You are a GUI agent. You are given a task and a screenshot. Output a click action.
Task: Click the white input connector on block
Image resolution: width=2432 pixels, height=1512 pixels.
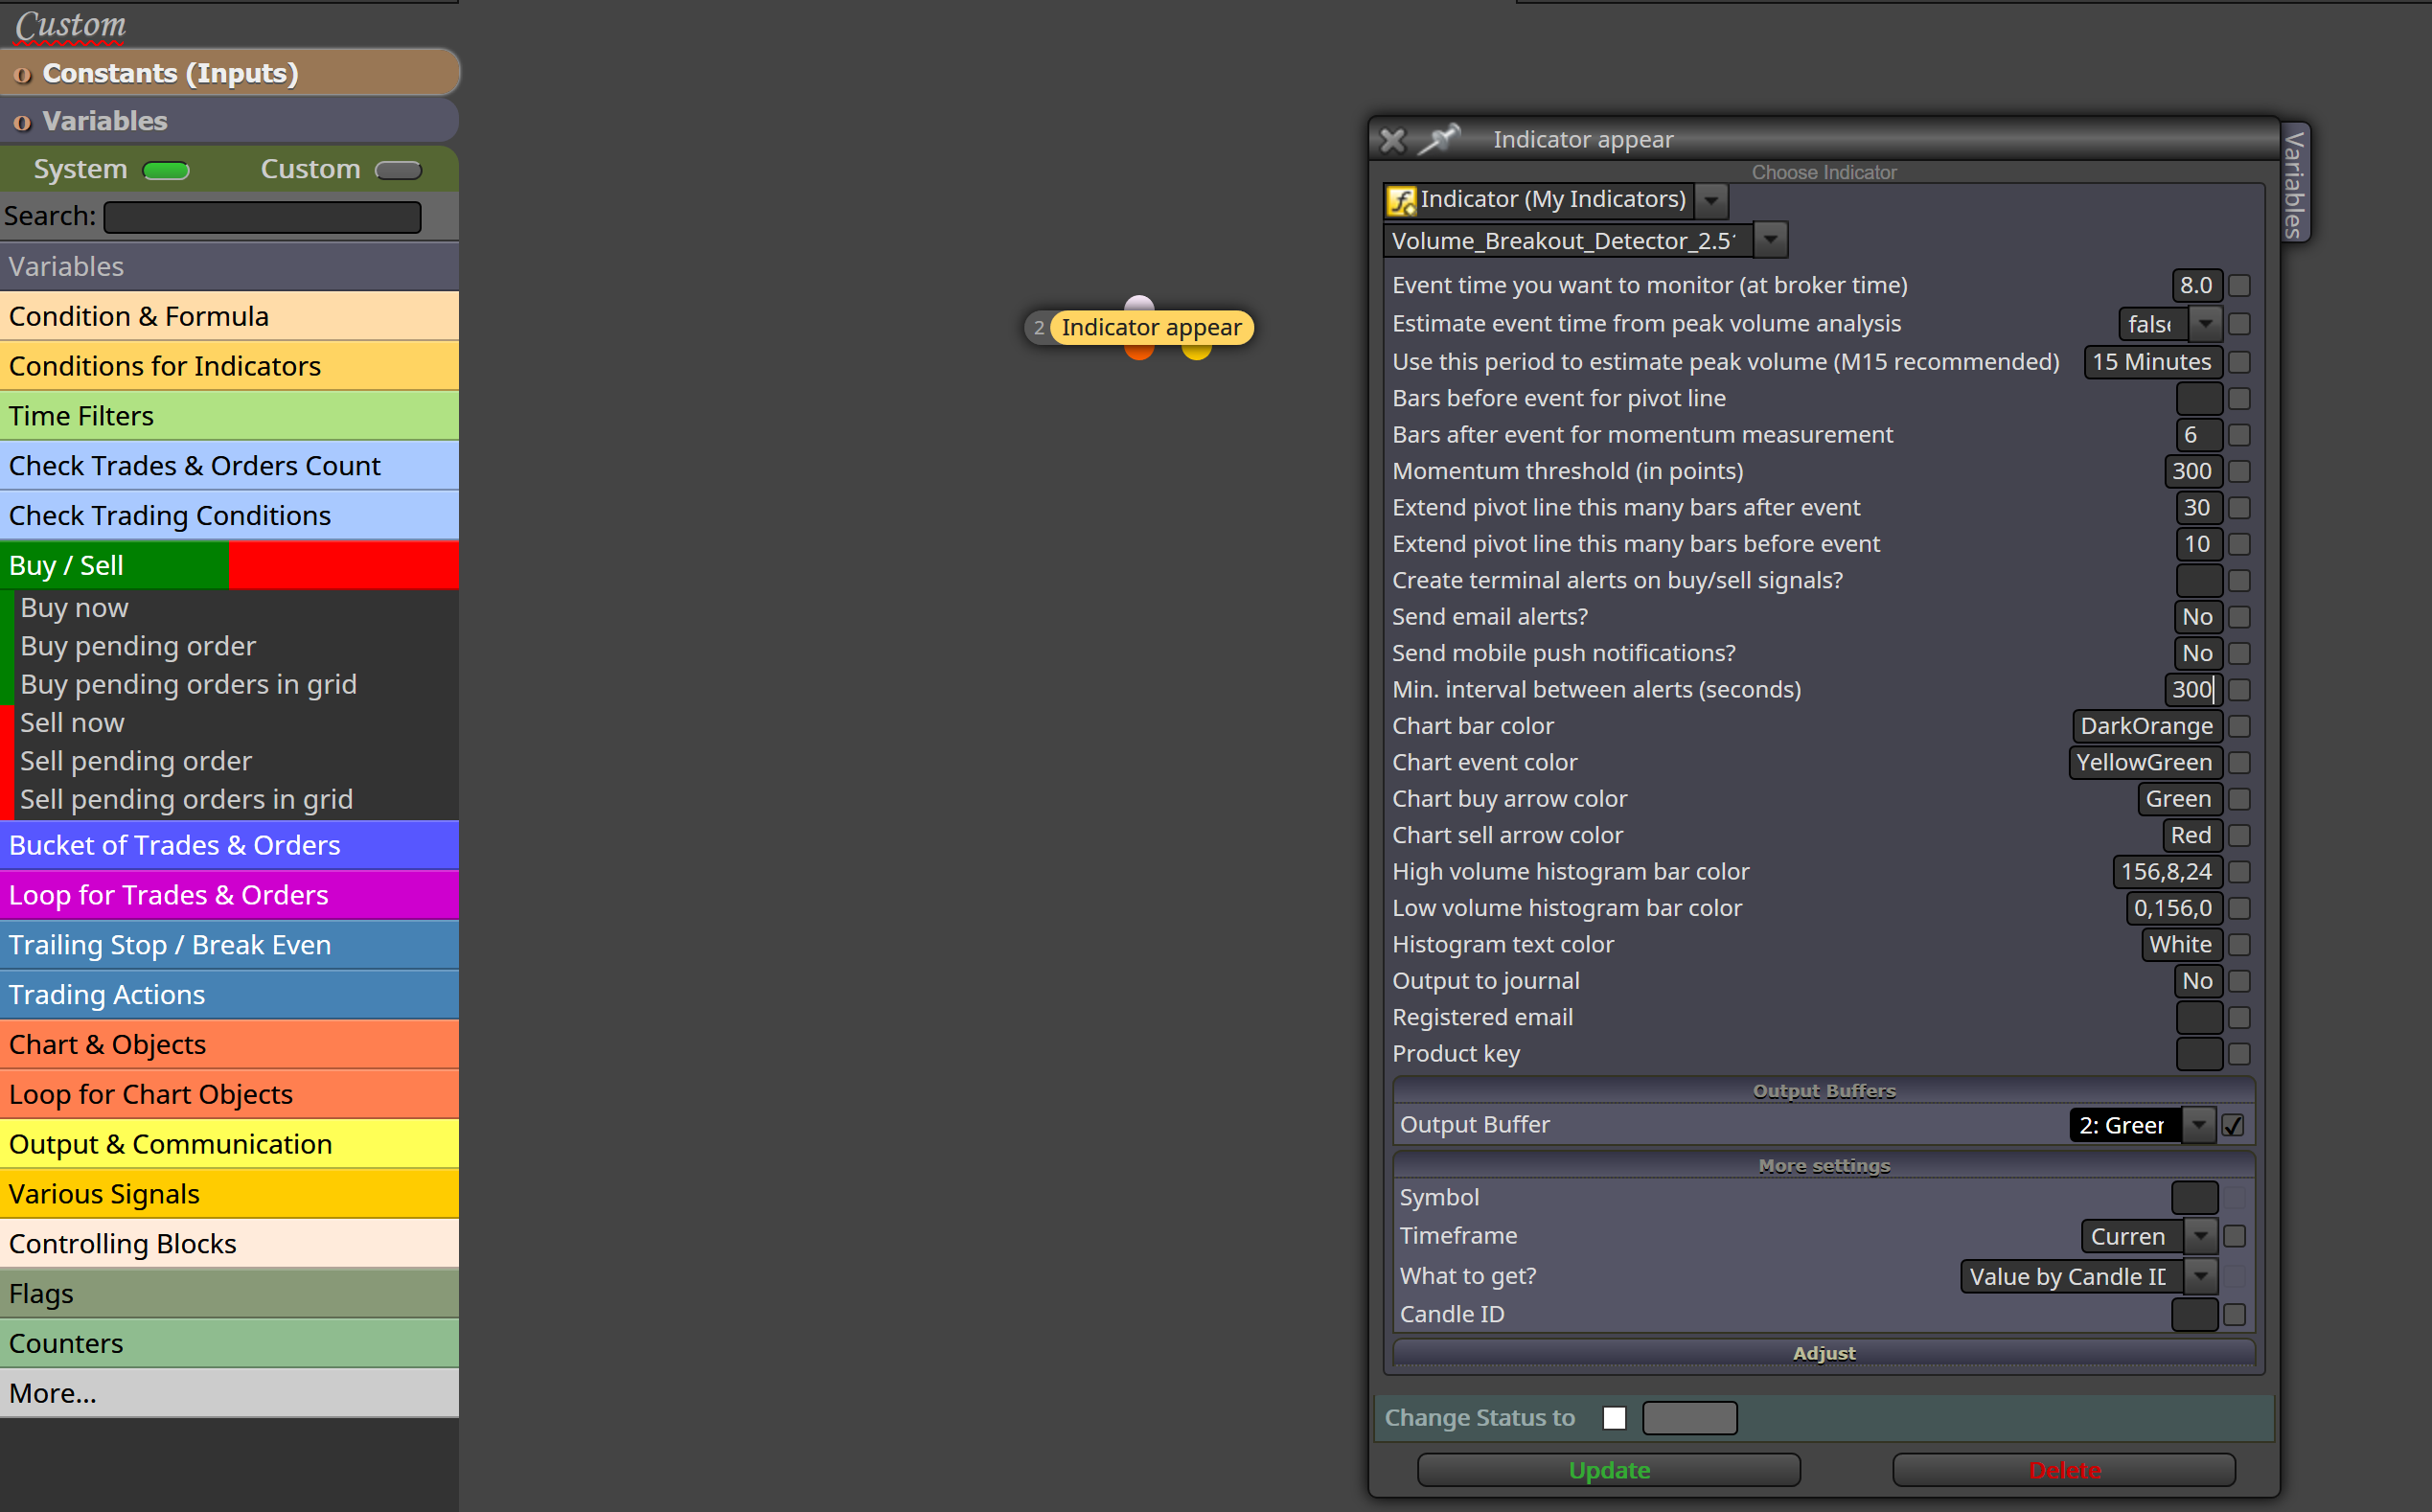[x=1139, y=304]
